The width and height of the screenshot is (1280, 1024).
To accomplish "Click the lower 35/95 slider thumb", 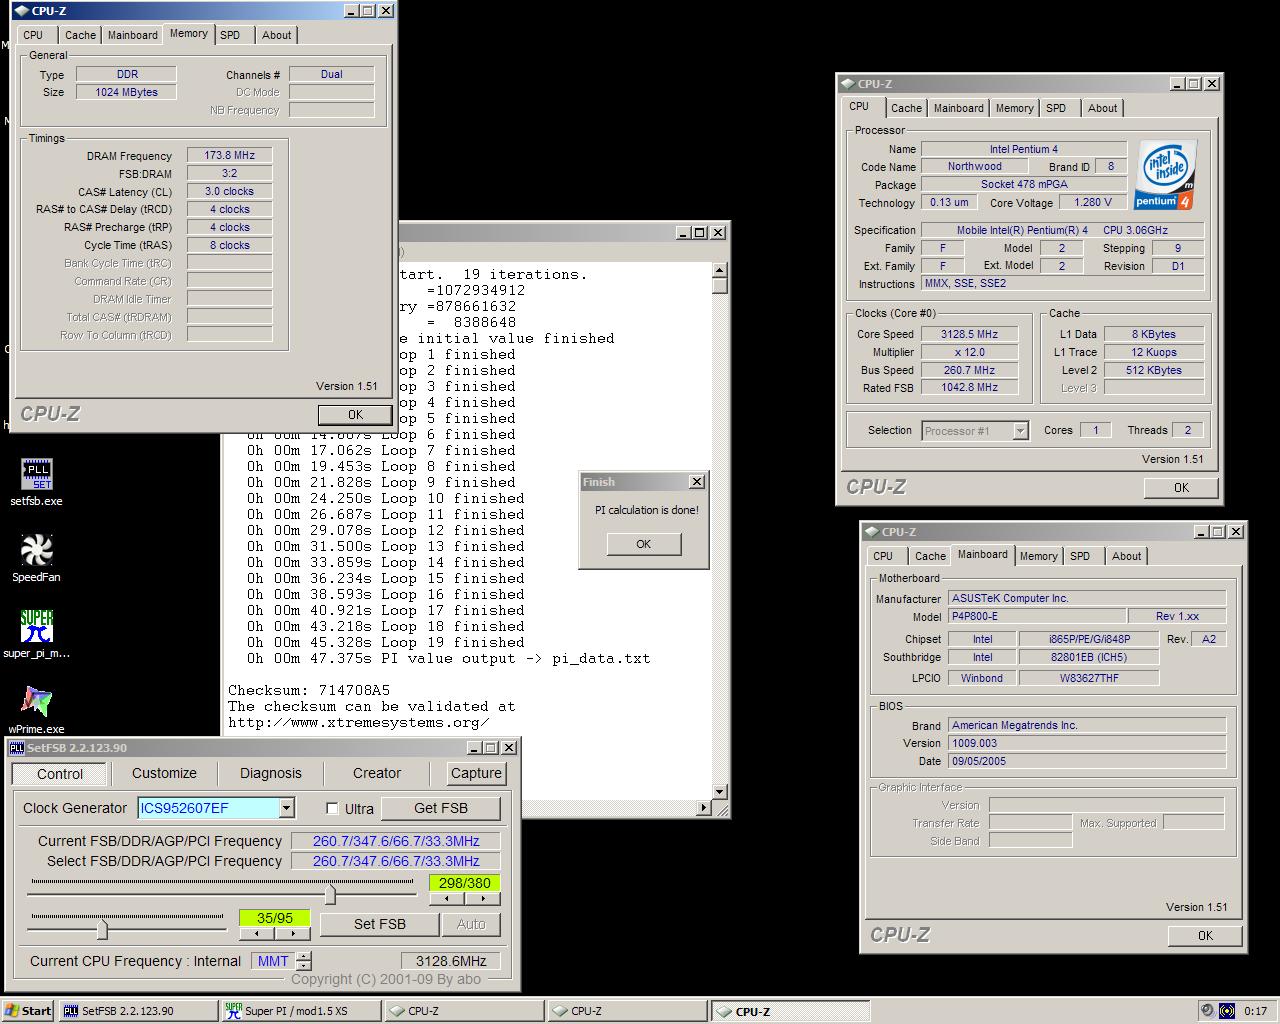I will click(x=102, y=930).
